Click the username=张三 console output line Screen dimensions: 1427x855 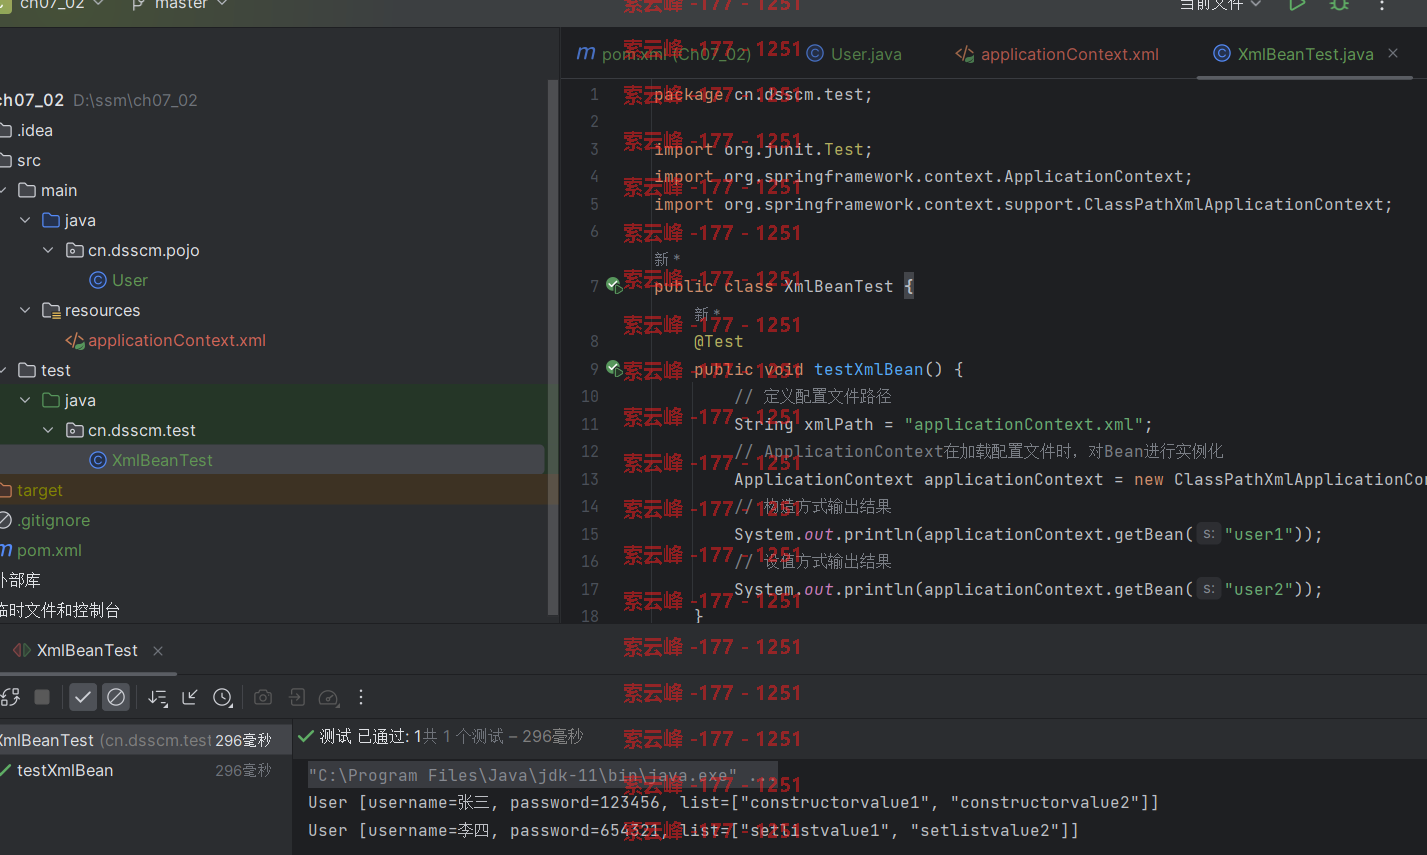(x=733, y=802)
